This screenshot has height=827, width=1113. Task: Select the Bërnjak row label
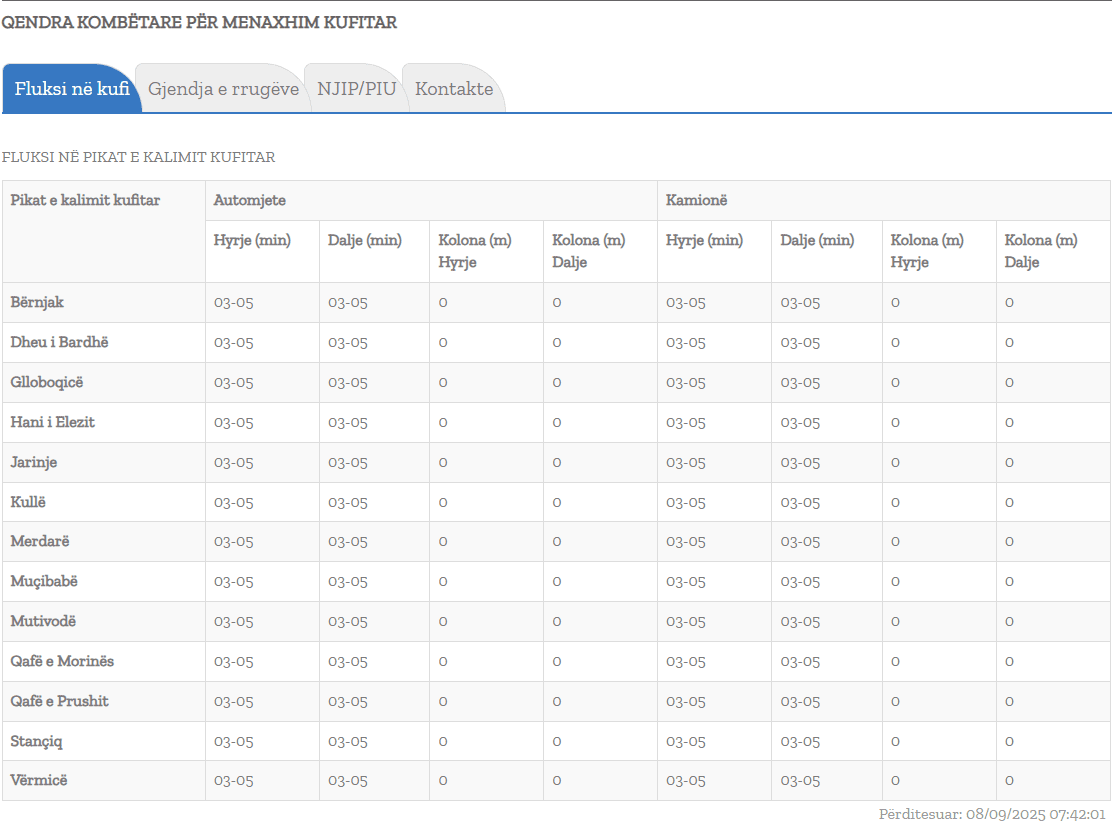coord(37,302)
